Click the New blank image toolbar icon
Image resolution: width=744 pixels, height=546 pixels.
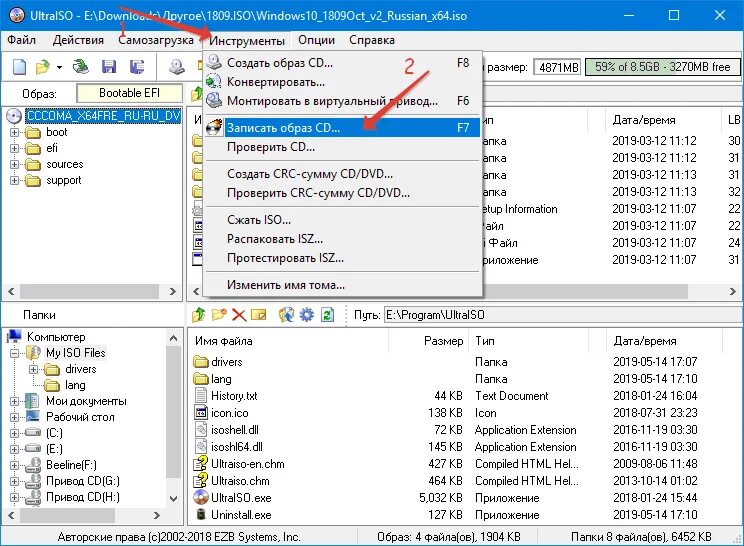tap(19, 67)
